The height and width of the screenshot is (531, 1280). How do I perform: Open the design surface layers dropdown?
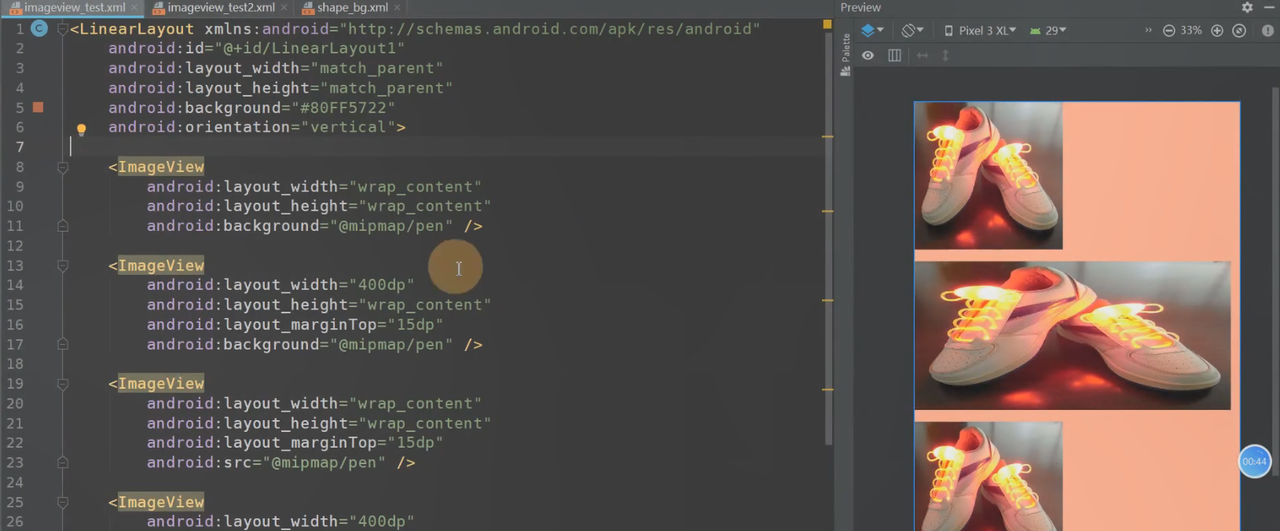(x=872, y=31)
